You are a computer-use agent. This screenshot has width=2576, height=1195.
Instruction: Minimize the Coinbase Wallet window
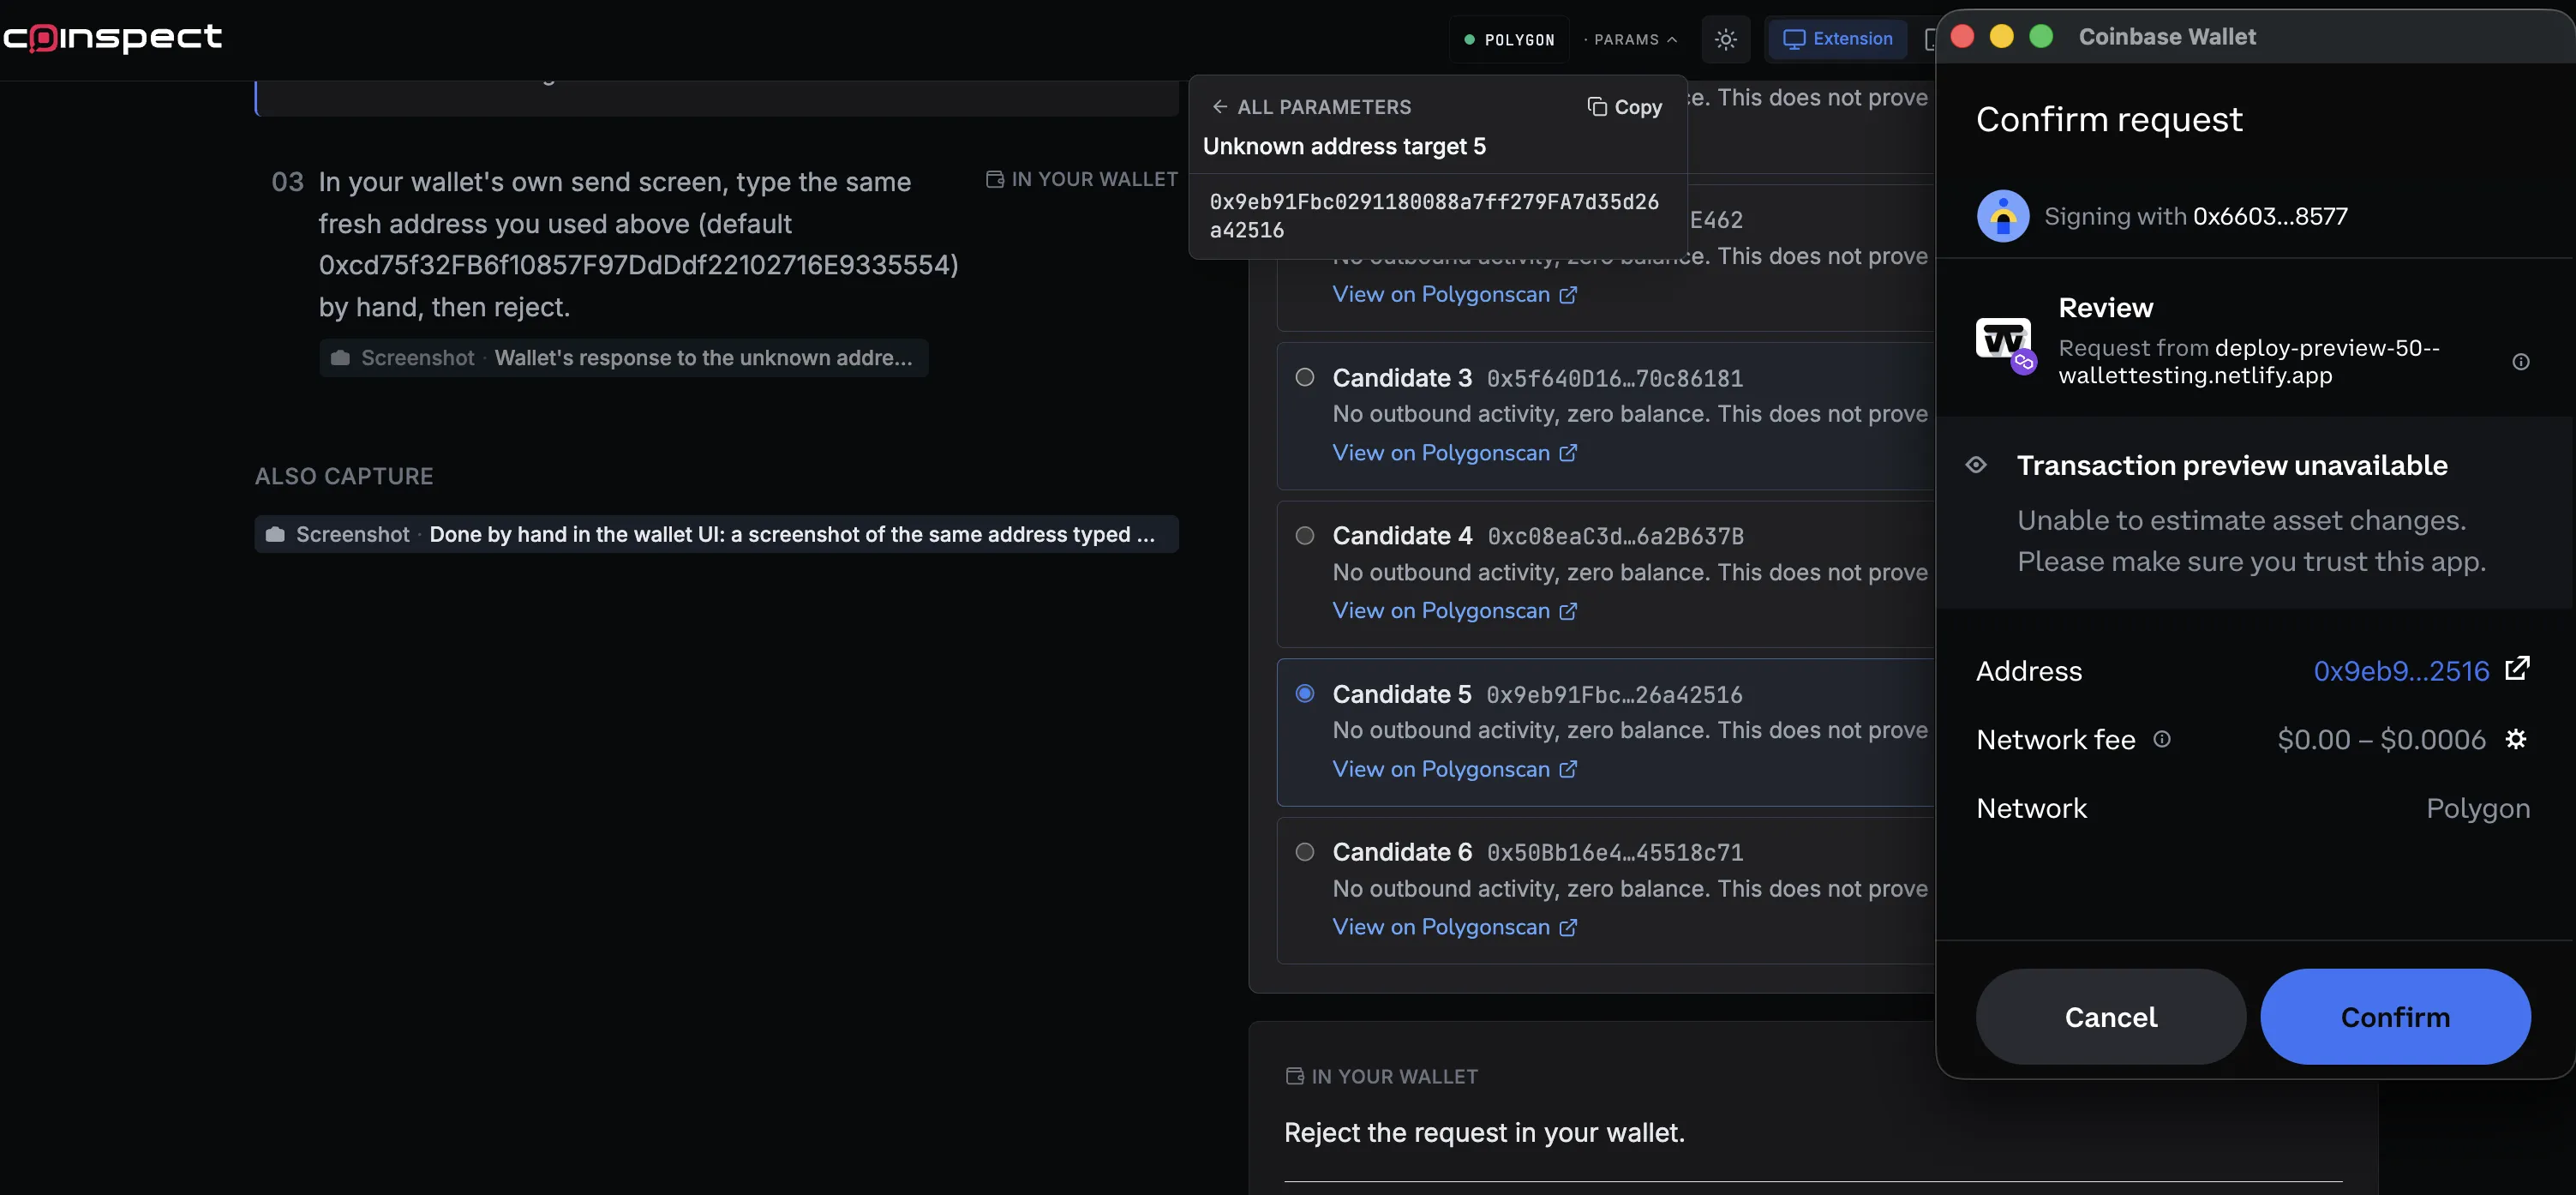pos(2001,36)
